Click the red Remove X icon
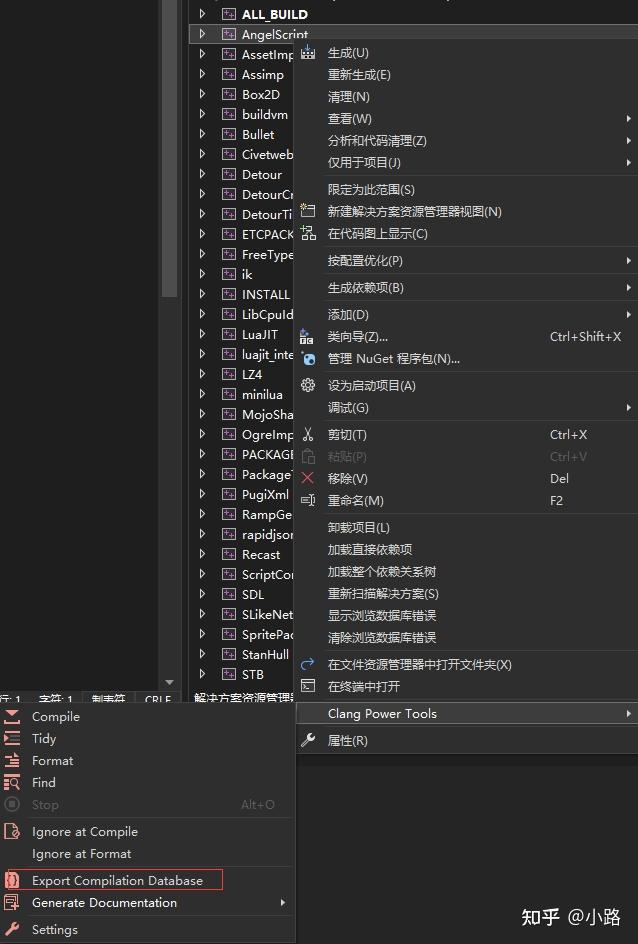The image size is (638, 944). [308, 478]
